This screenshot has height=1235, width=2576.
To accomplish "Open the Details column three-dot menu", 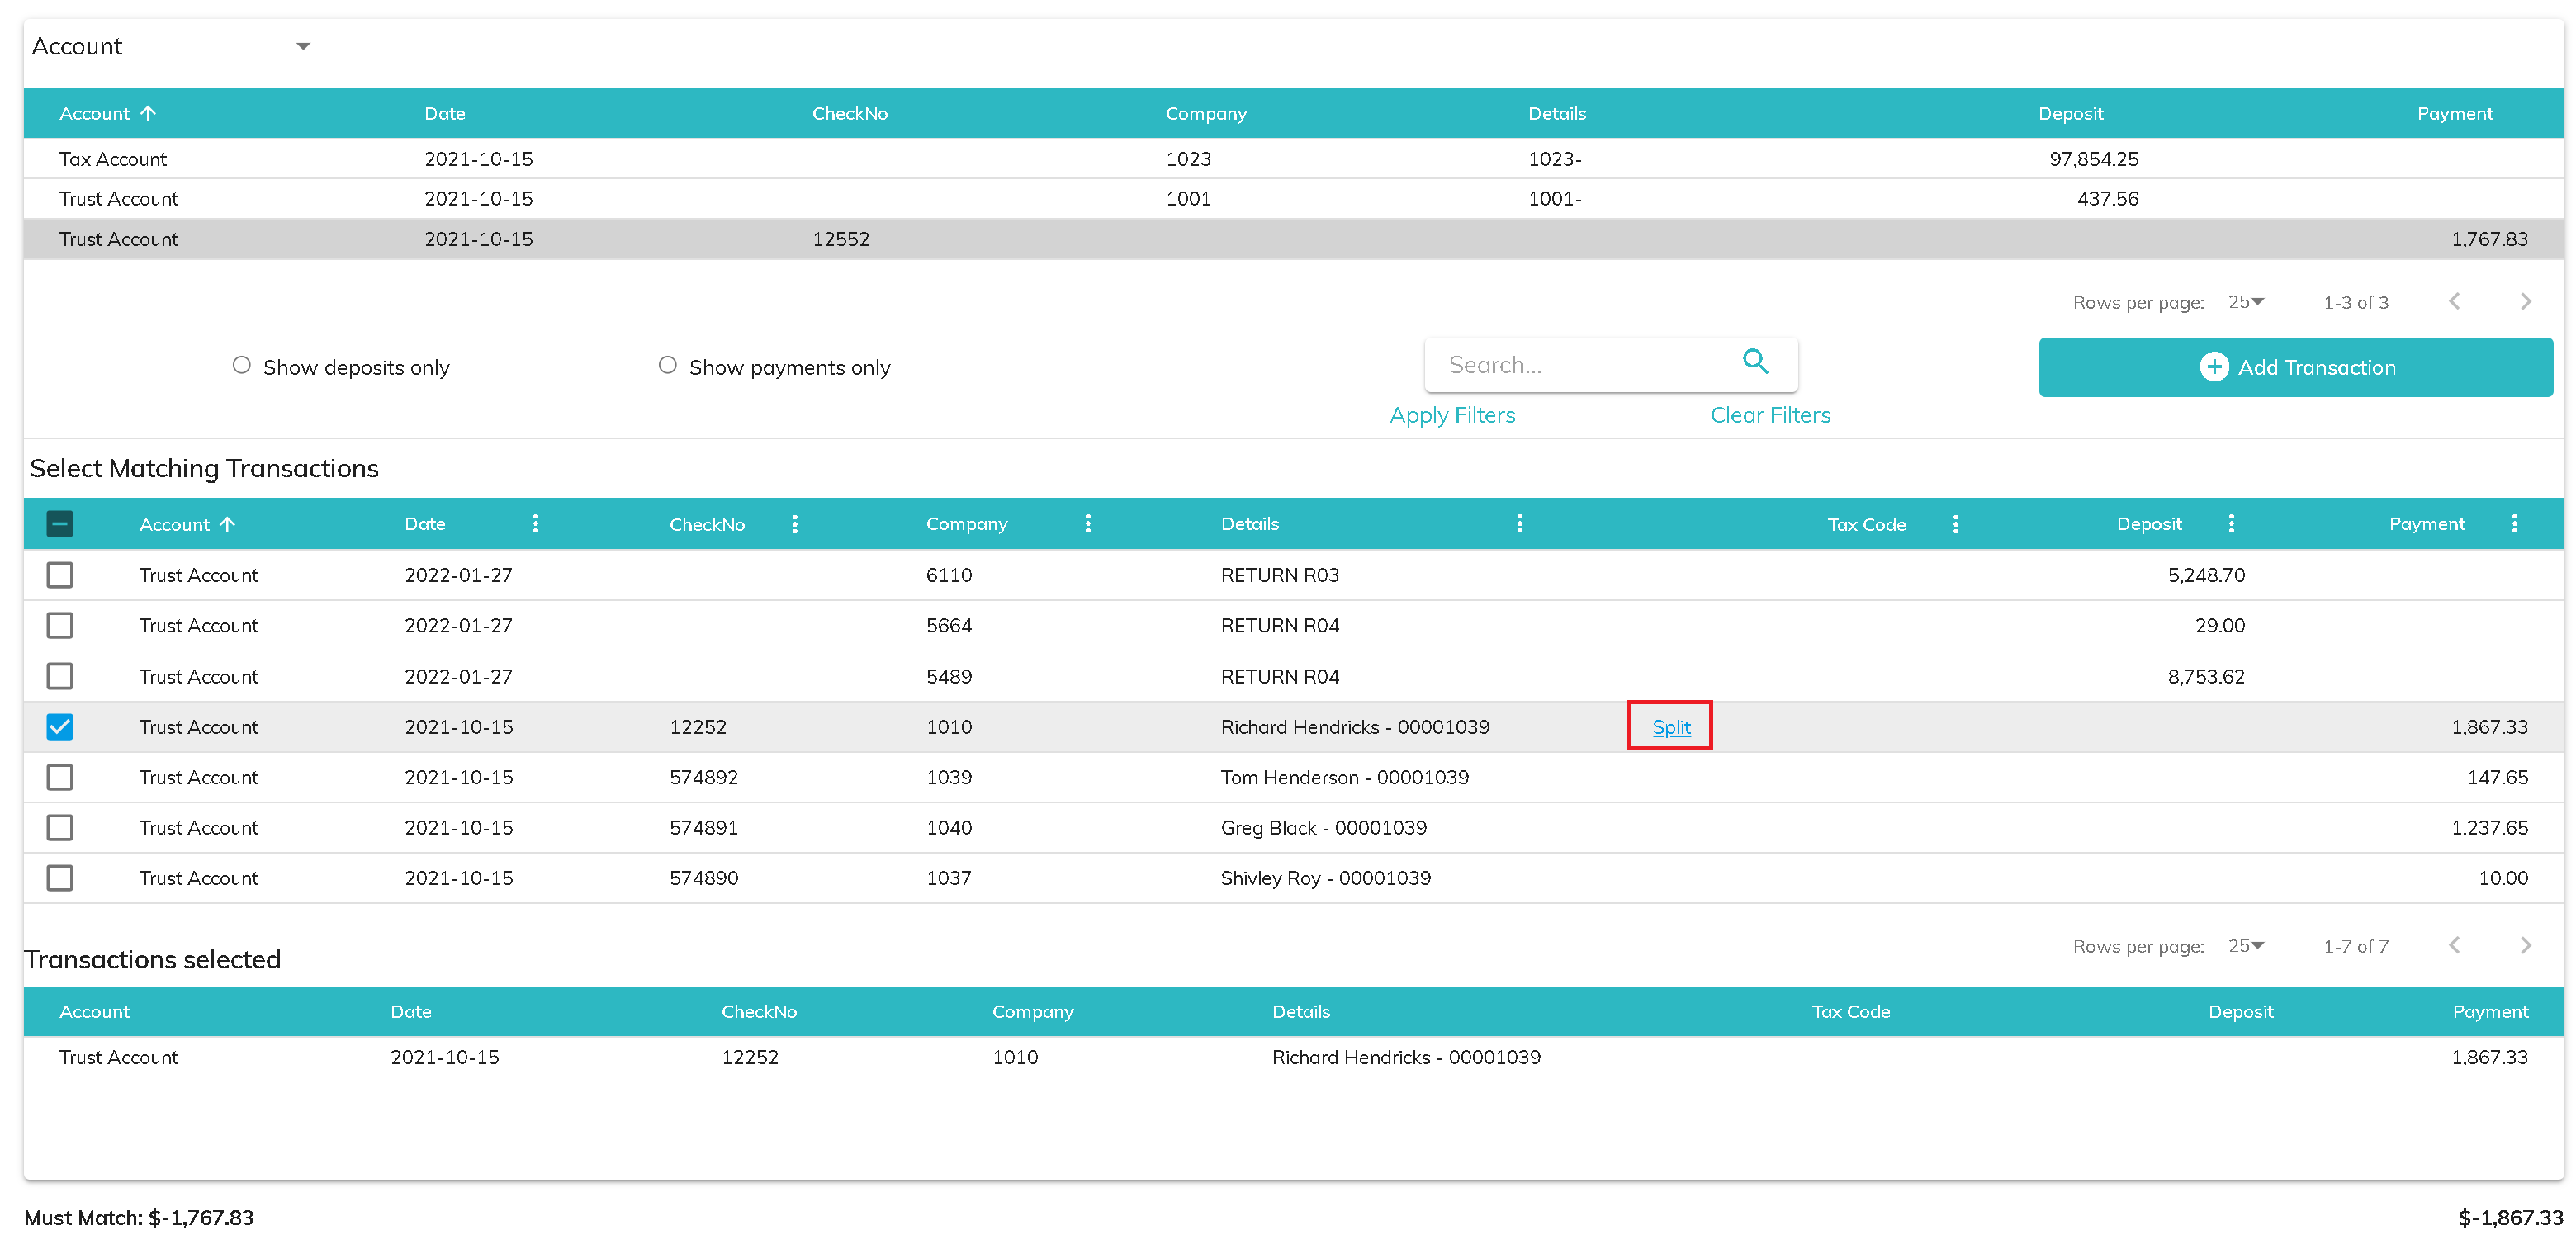I will point(1518,523).
